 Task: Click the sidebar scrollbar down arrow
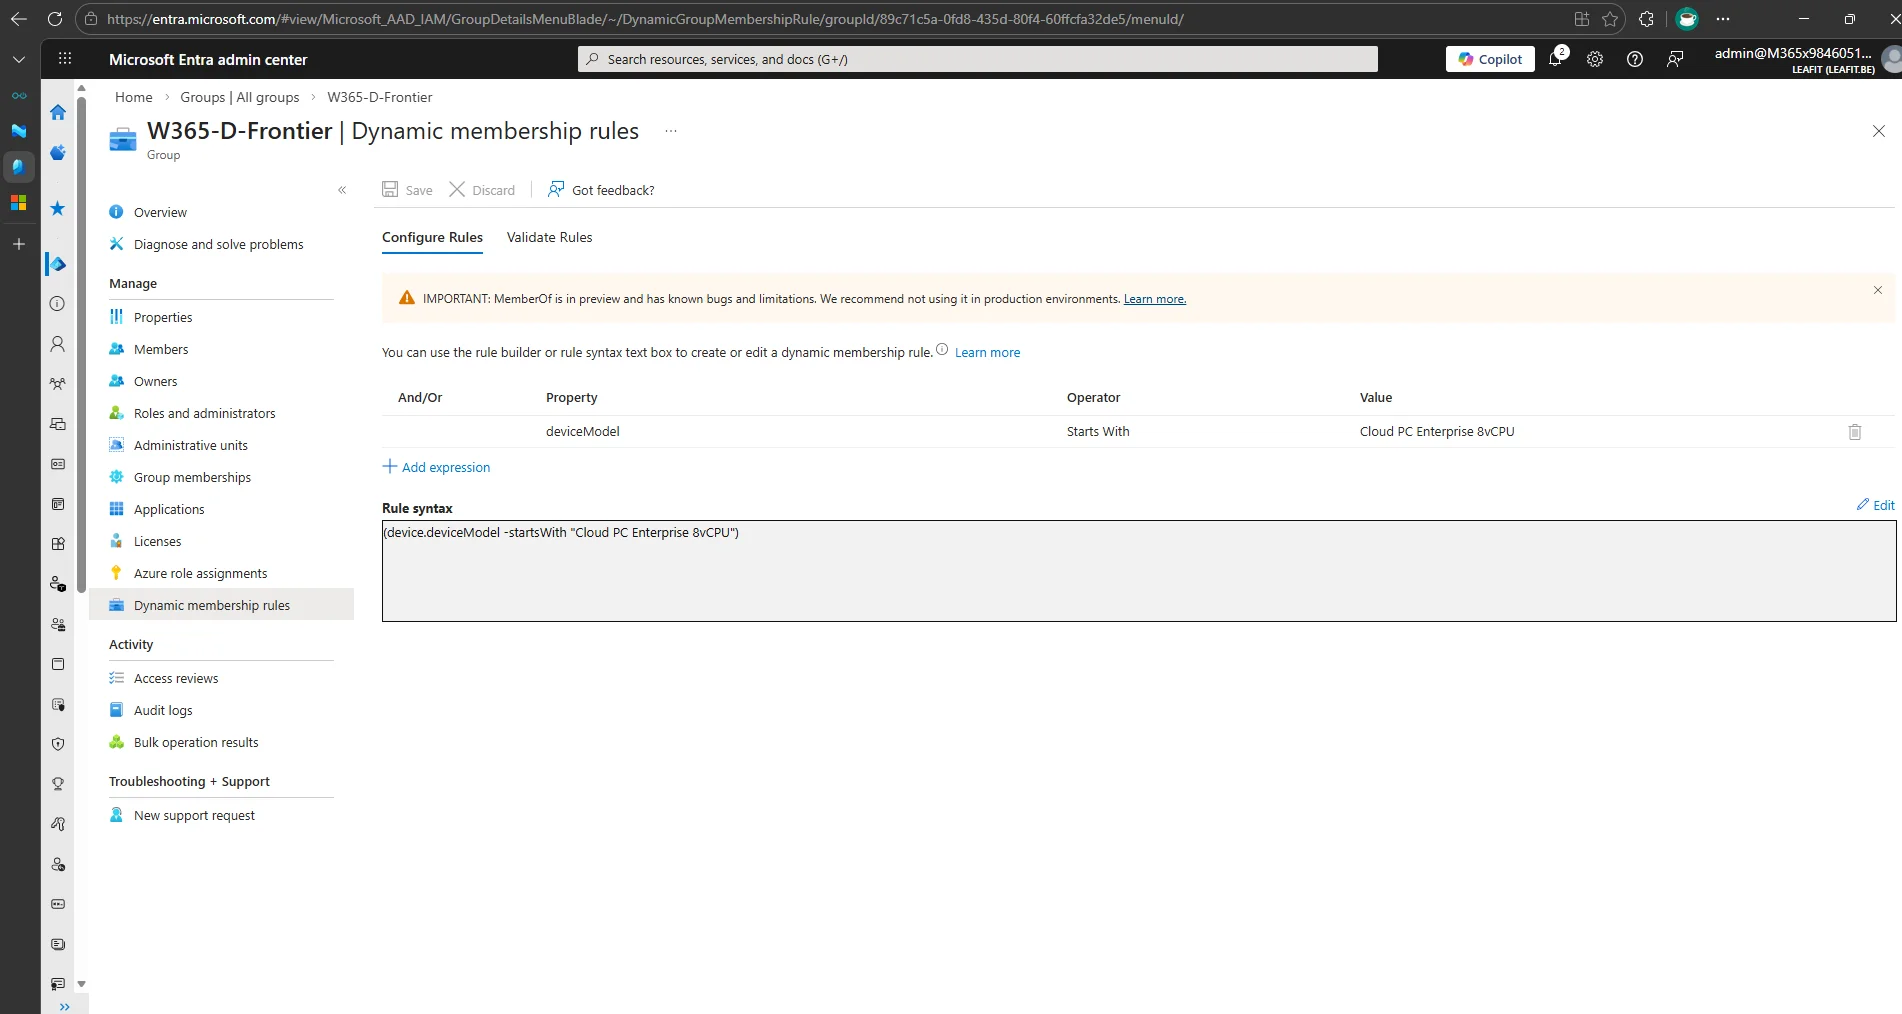(x=82, y=984)
